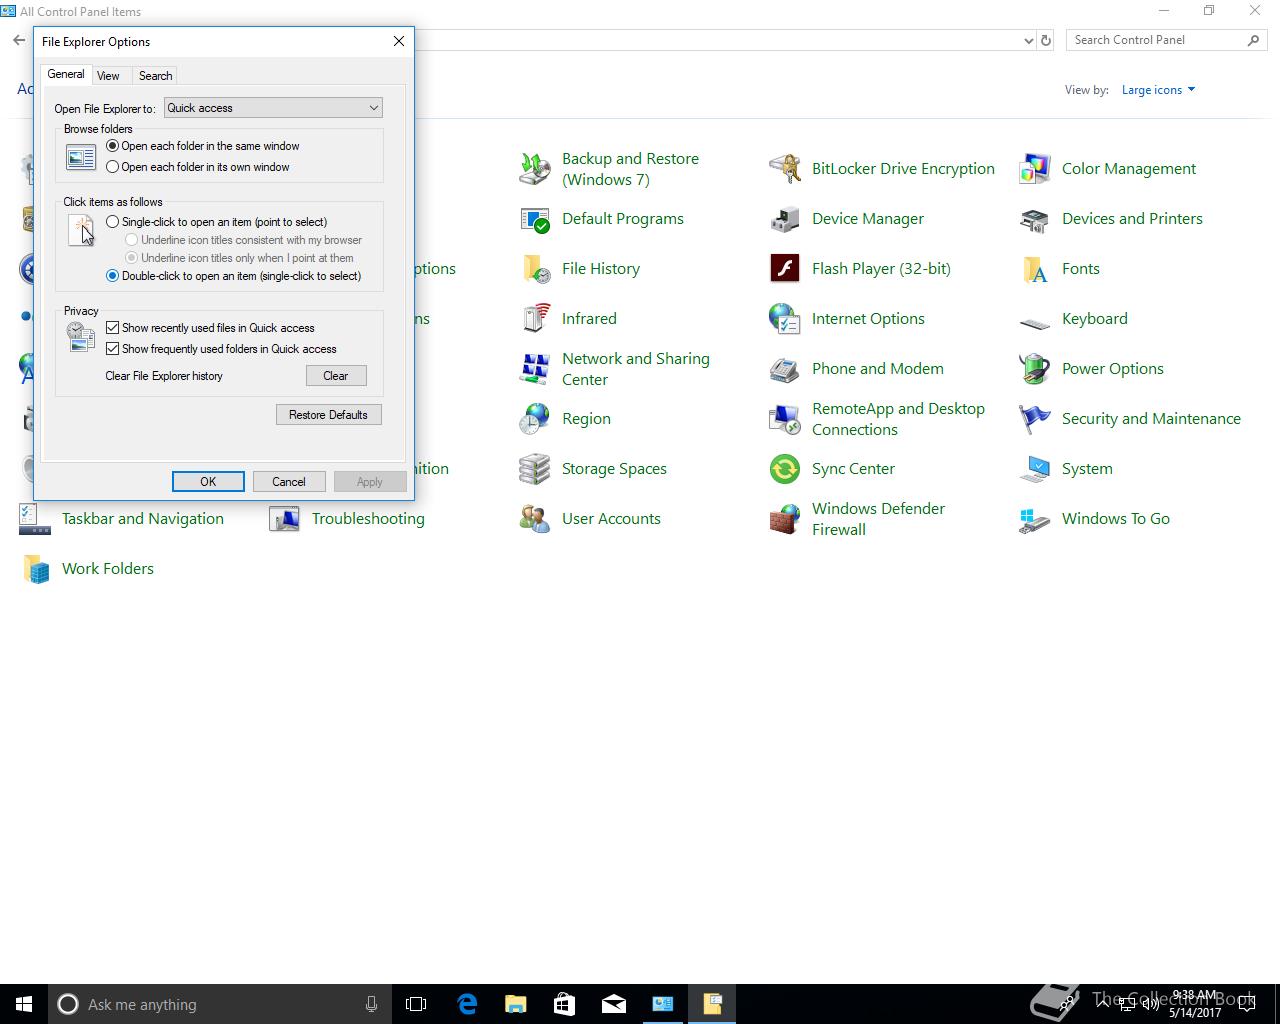Open the File History icon

click(x=535, y=269)
